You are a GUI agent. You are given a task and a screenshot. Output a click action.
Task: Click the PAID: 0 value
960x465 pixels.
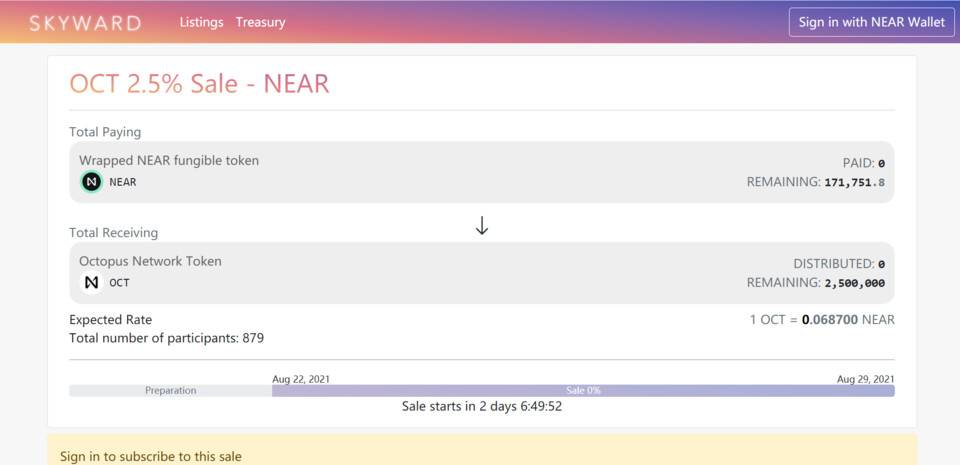[864, 163]
